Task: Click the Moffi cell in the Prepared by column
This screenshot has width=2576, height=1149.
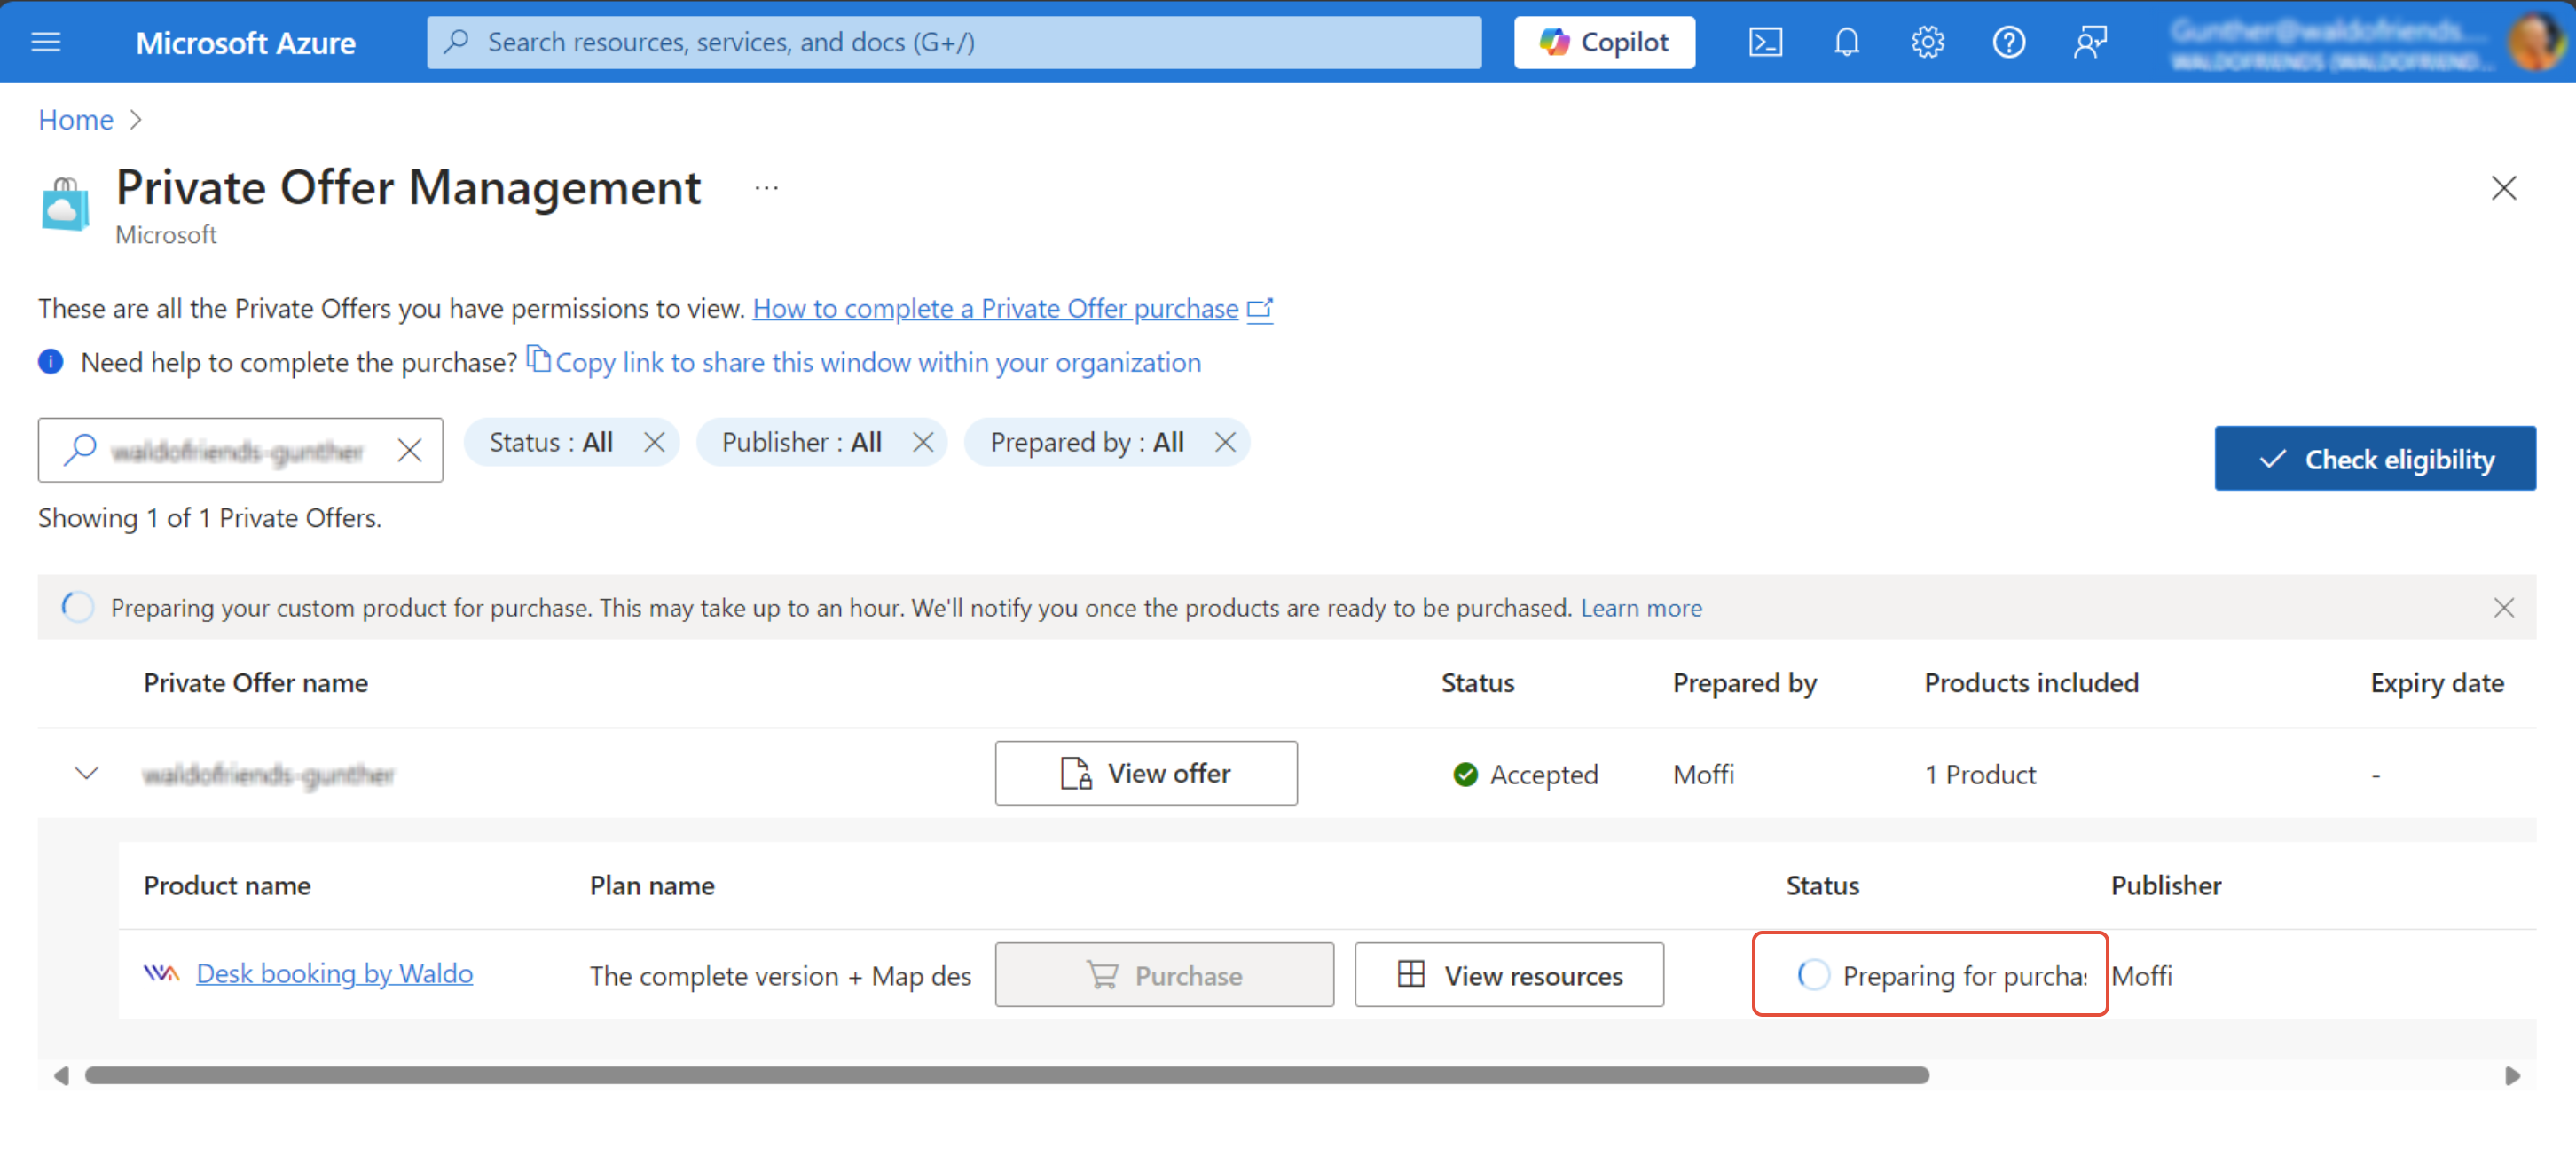Action: tap(1703, 774)
